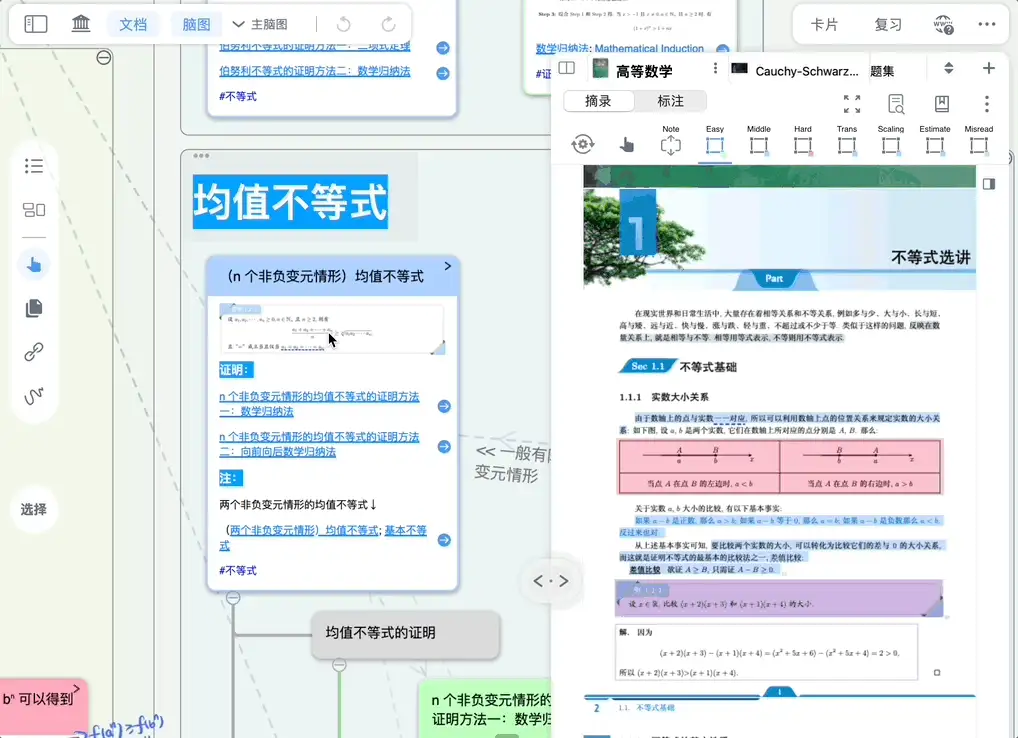Open the library building icon

click(x=81, y=24)
